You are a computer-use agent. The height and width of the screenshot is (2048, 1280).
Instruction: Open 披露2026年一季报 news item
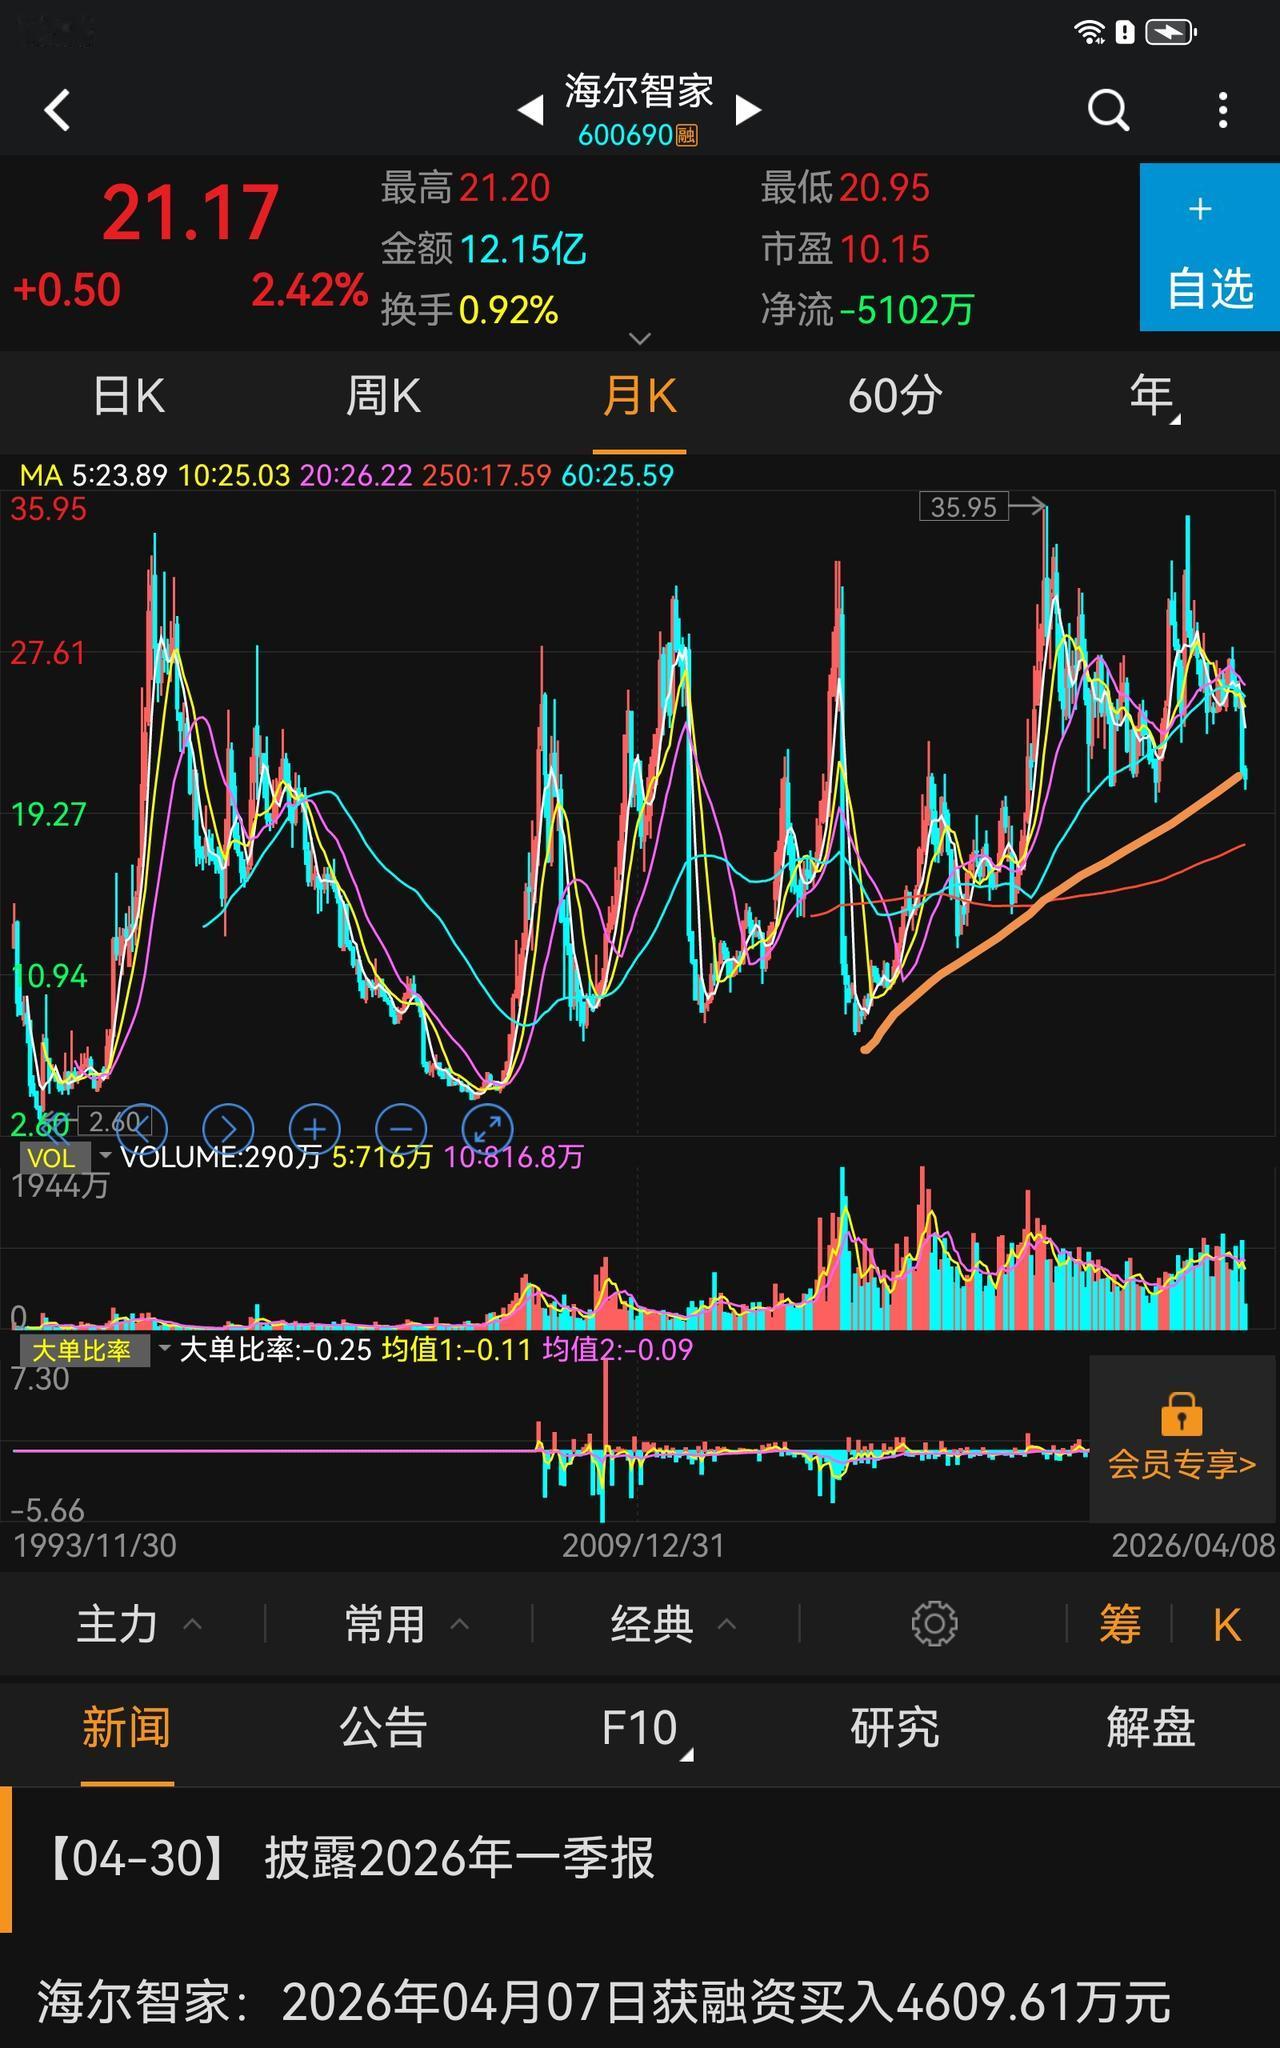(640, 1859)
